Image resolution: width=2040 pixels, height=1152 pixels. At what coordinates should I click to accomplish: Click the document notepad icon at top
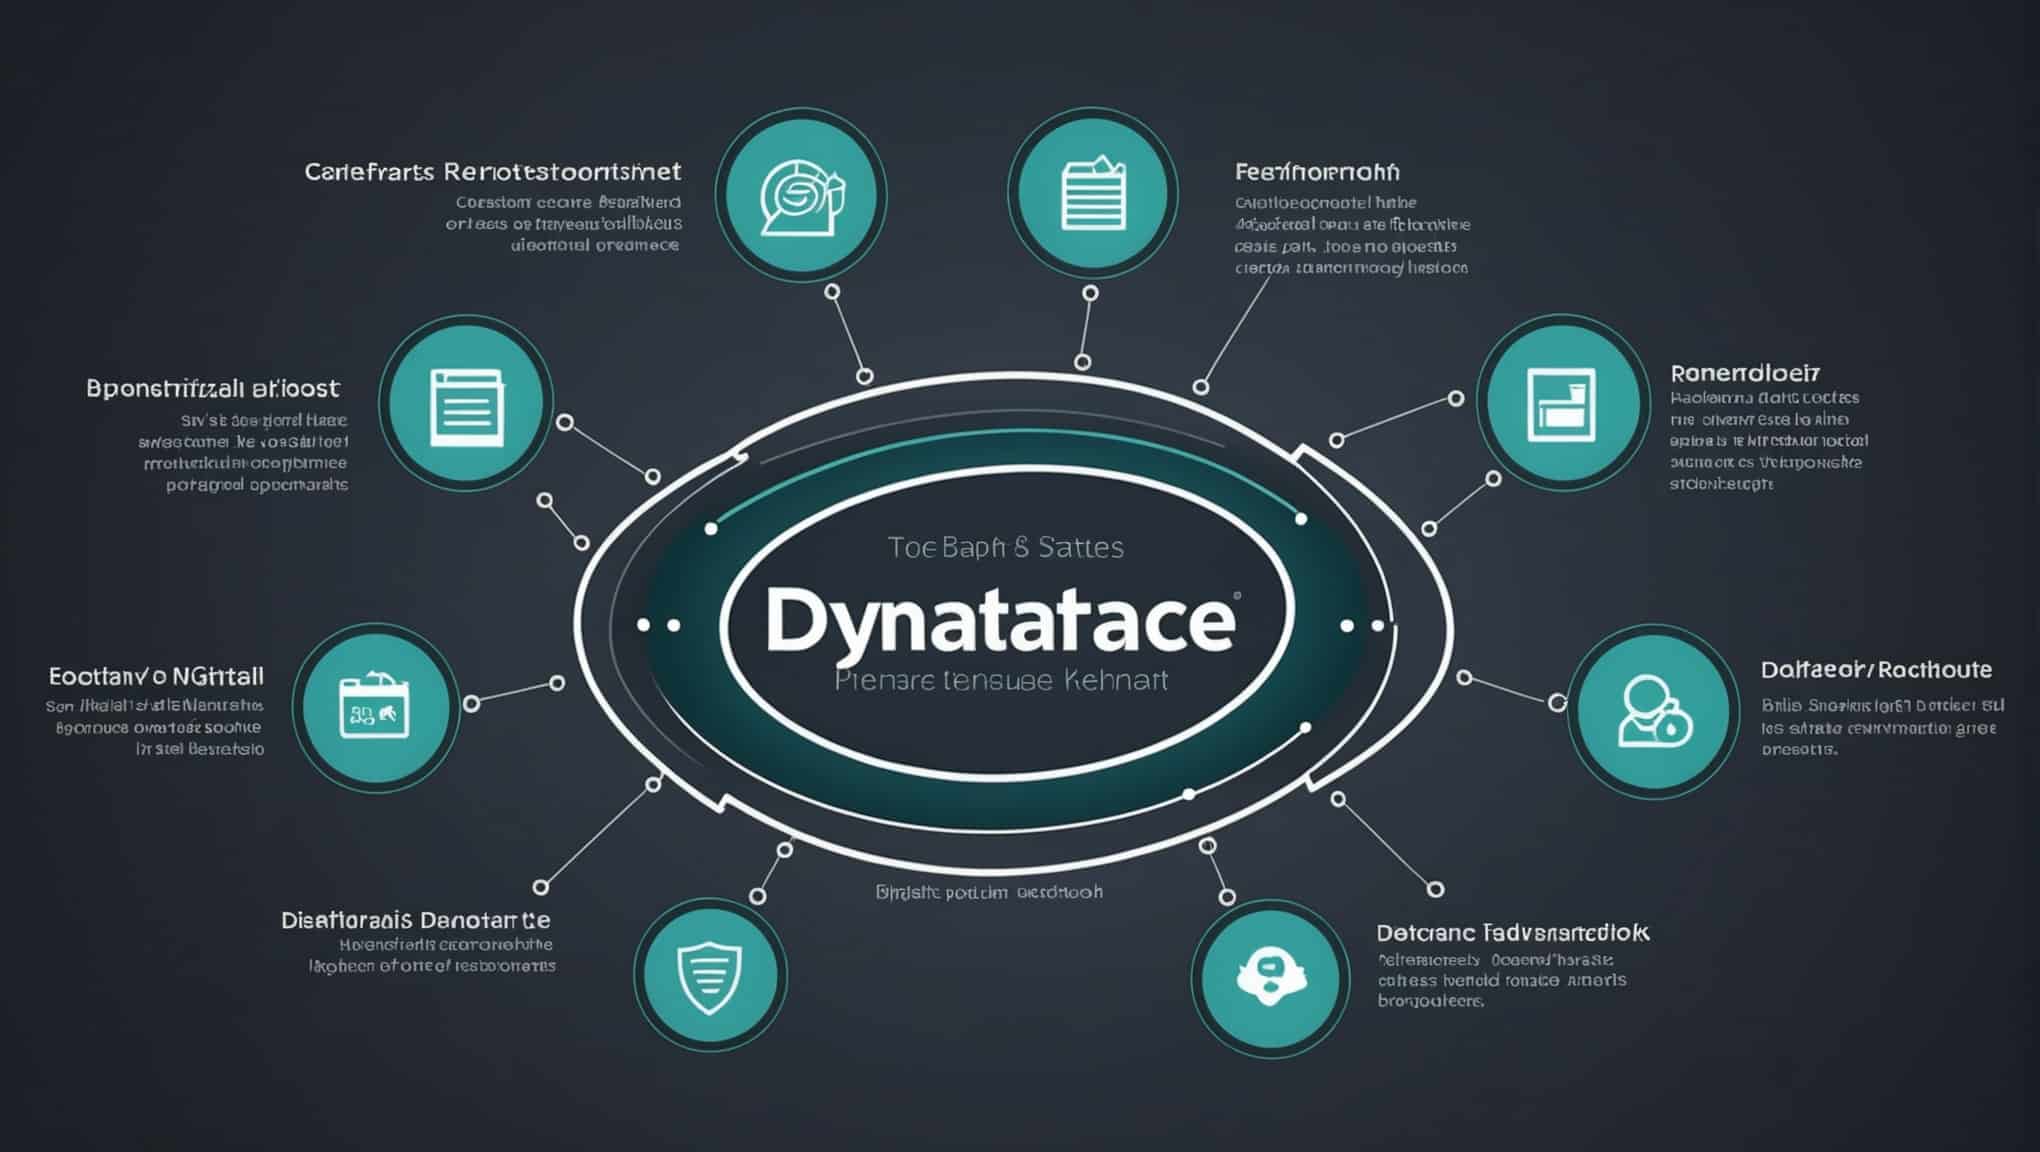1092,193
